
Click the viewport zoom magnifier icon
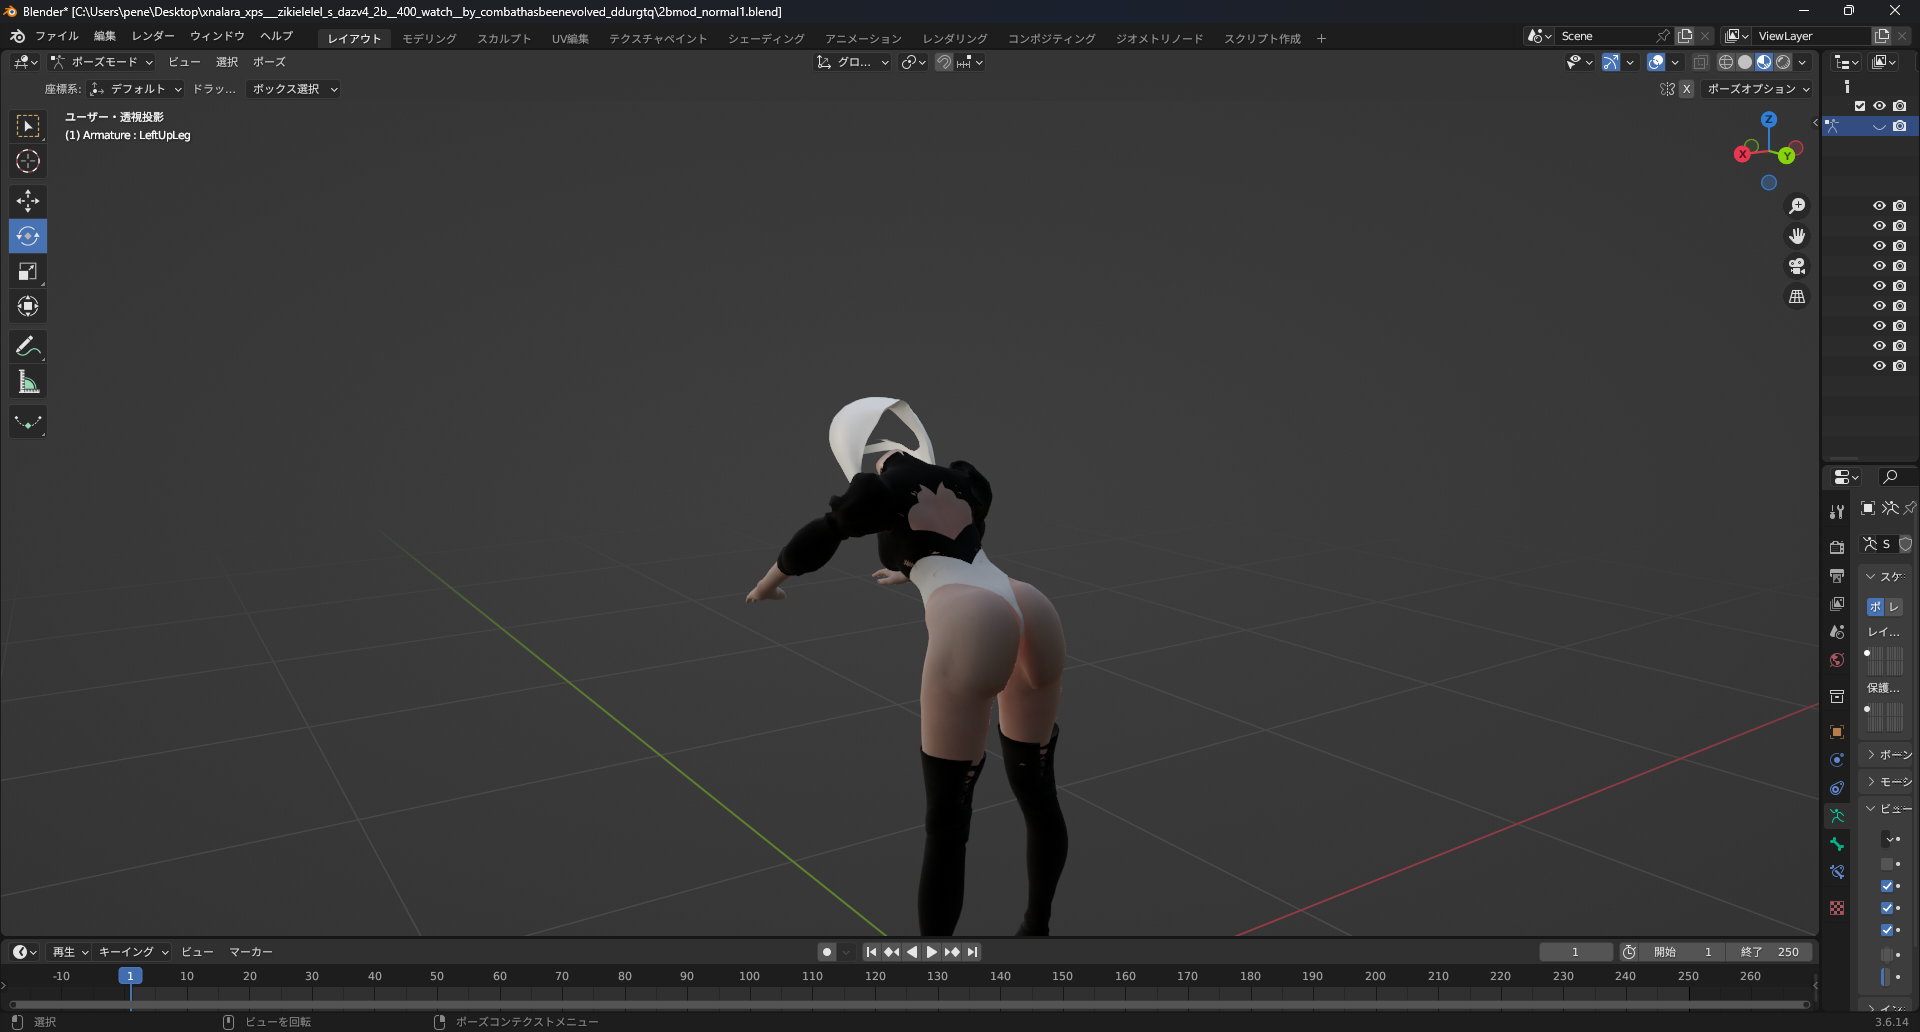click(1797, 206)
